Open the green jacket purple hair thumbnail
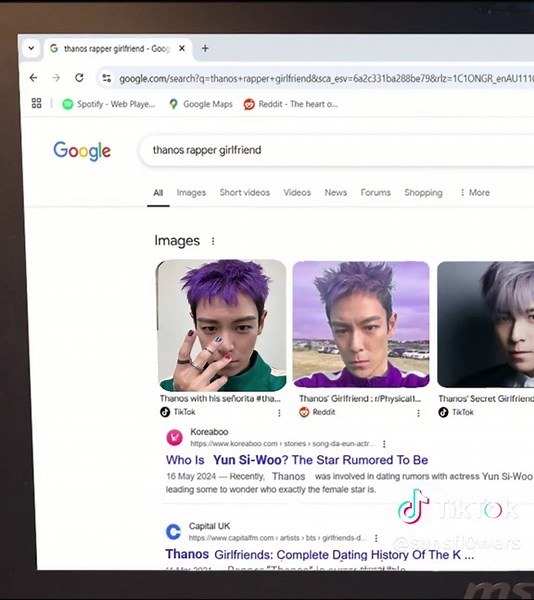 pyautogui.click(x=221, y=325)
